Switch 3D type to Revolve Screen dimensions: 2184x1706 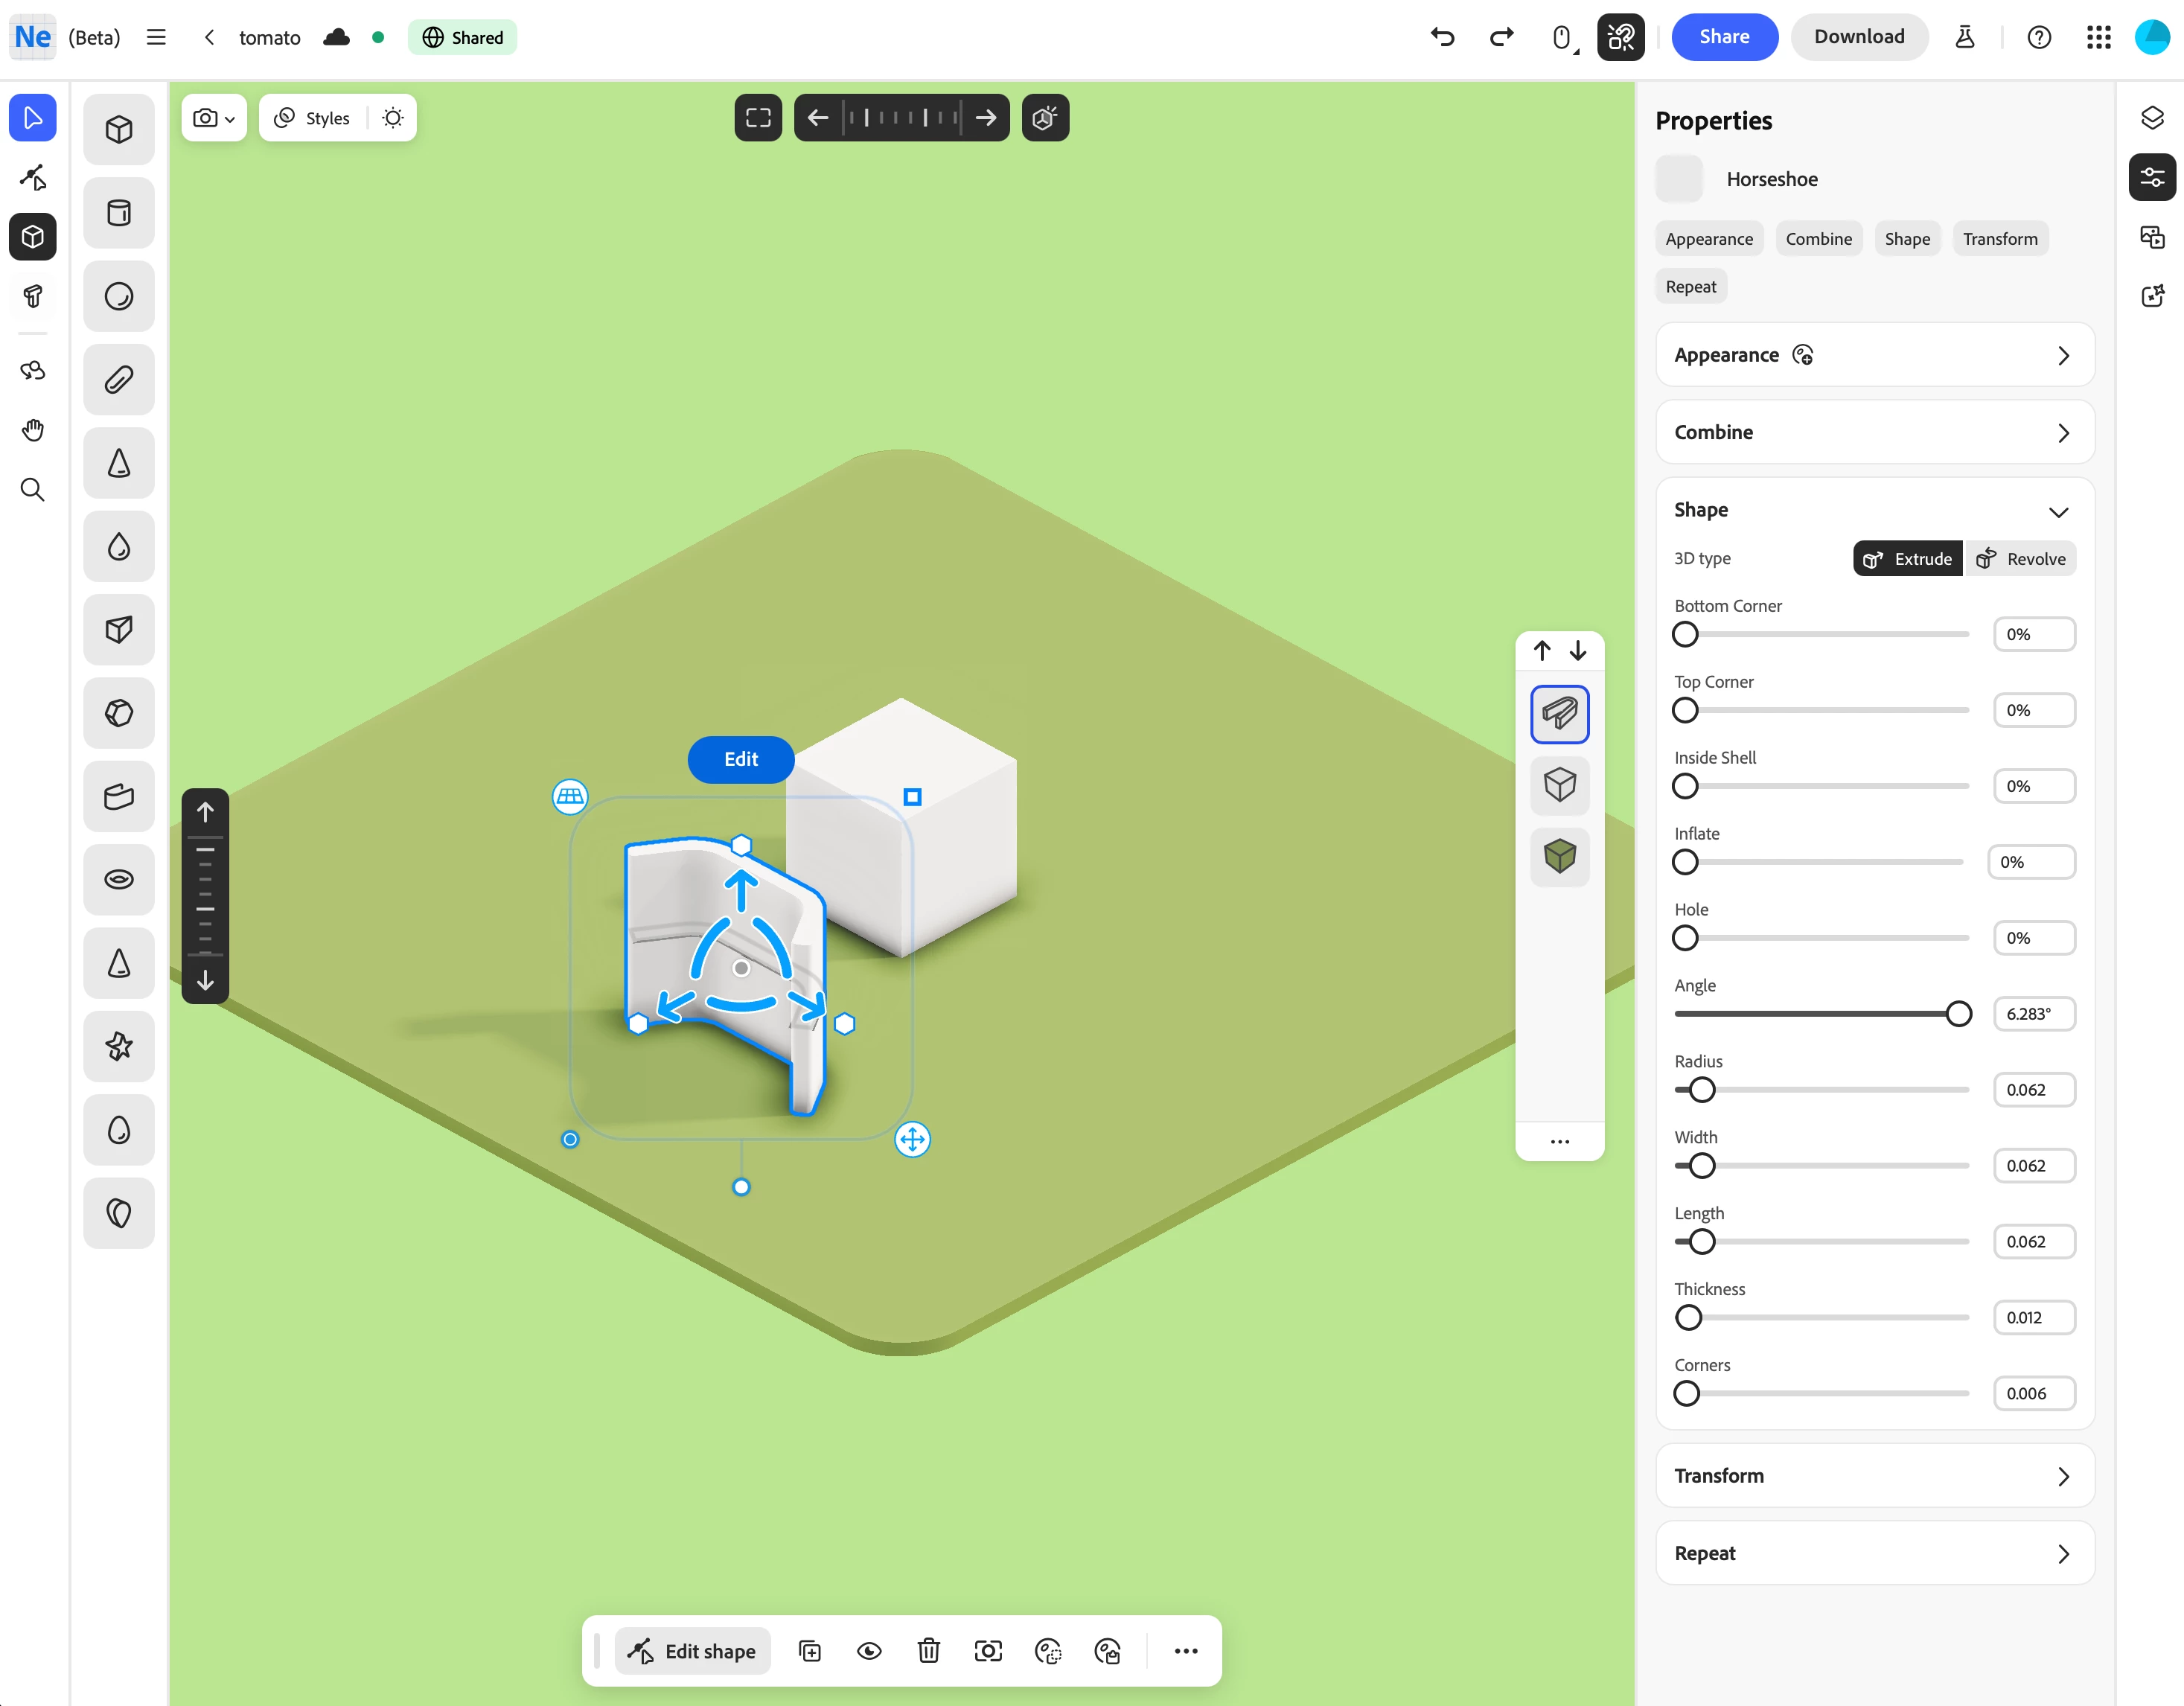click(2021, 559)
